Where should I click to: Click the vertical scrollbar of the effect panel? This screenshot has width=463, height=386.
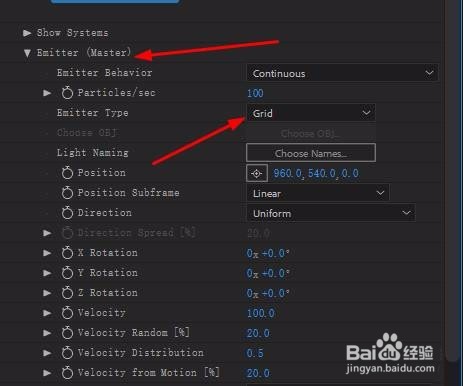(x=452, y=180)
